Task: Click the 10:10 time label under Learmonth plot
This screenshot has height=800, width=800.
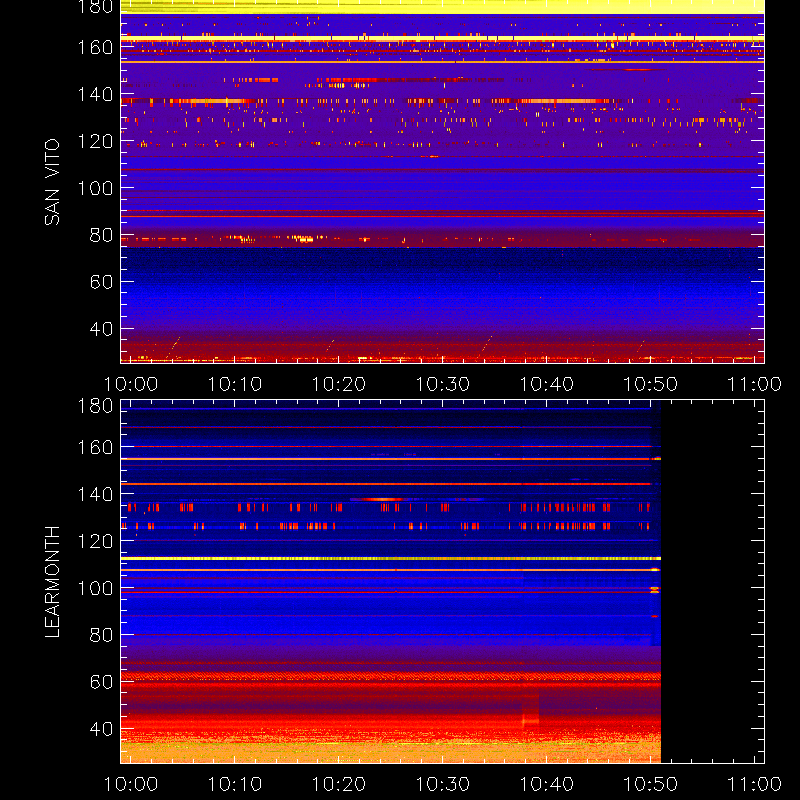Action: 235,784
